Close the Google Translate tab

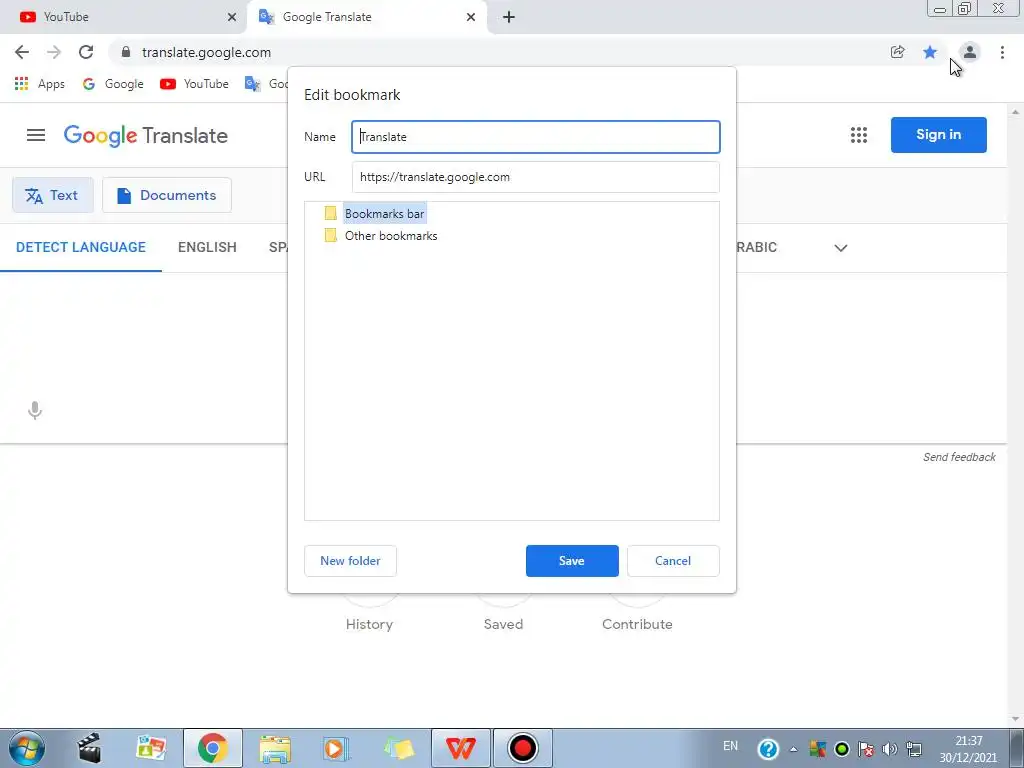[471, 17]
